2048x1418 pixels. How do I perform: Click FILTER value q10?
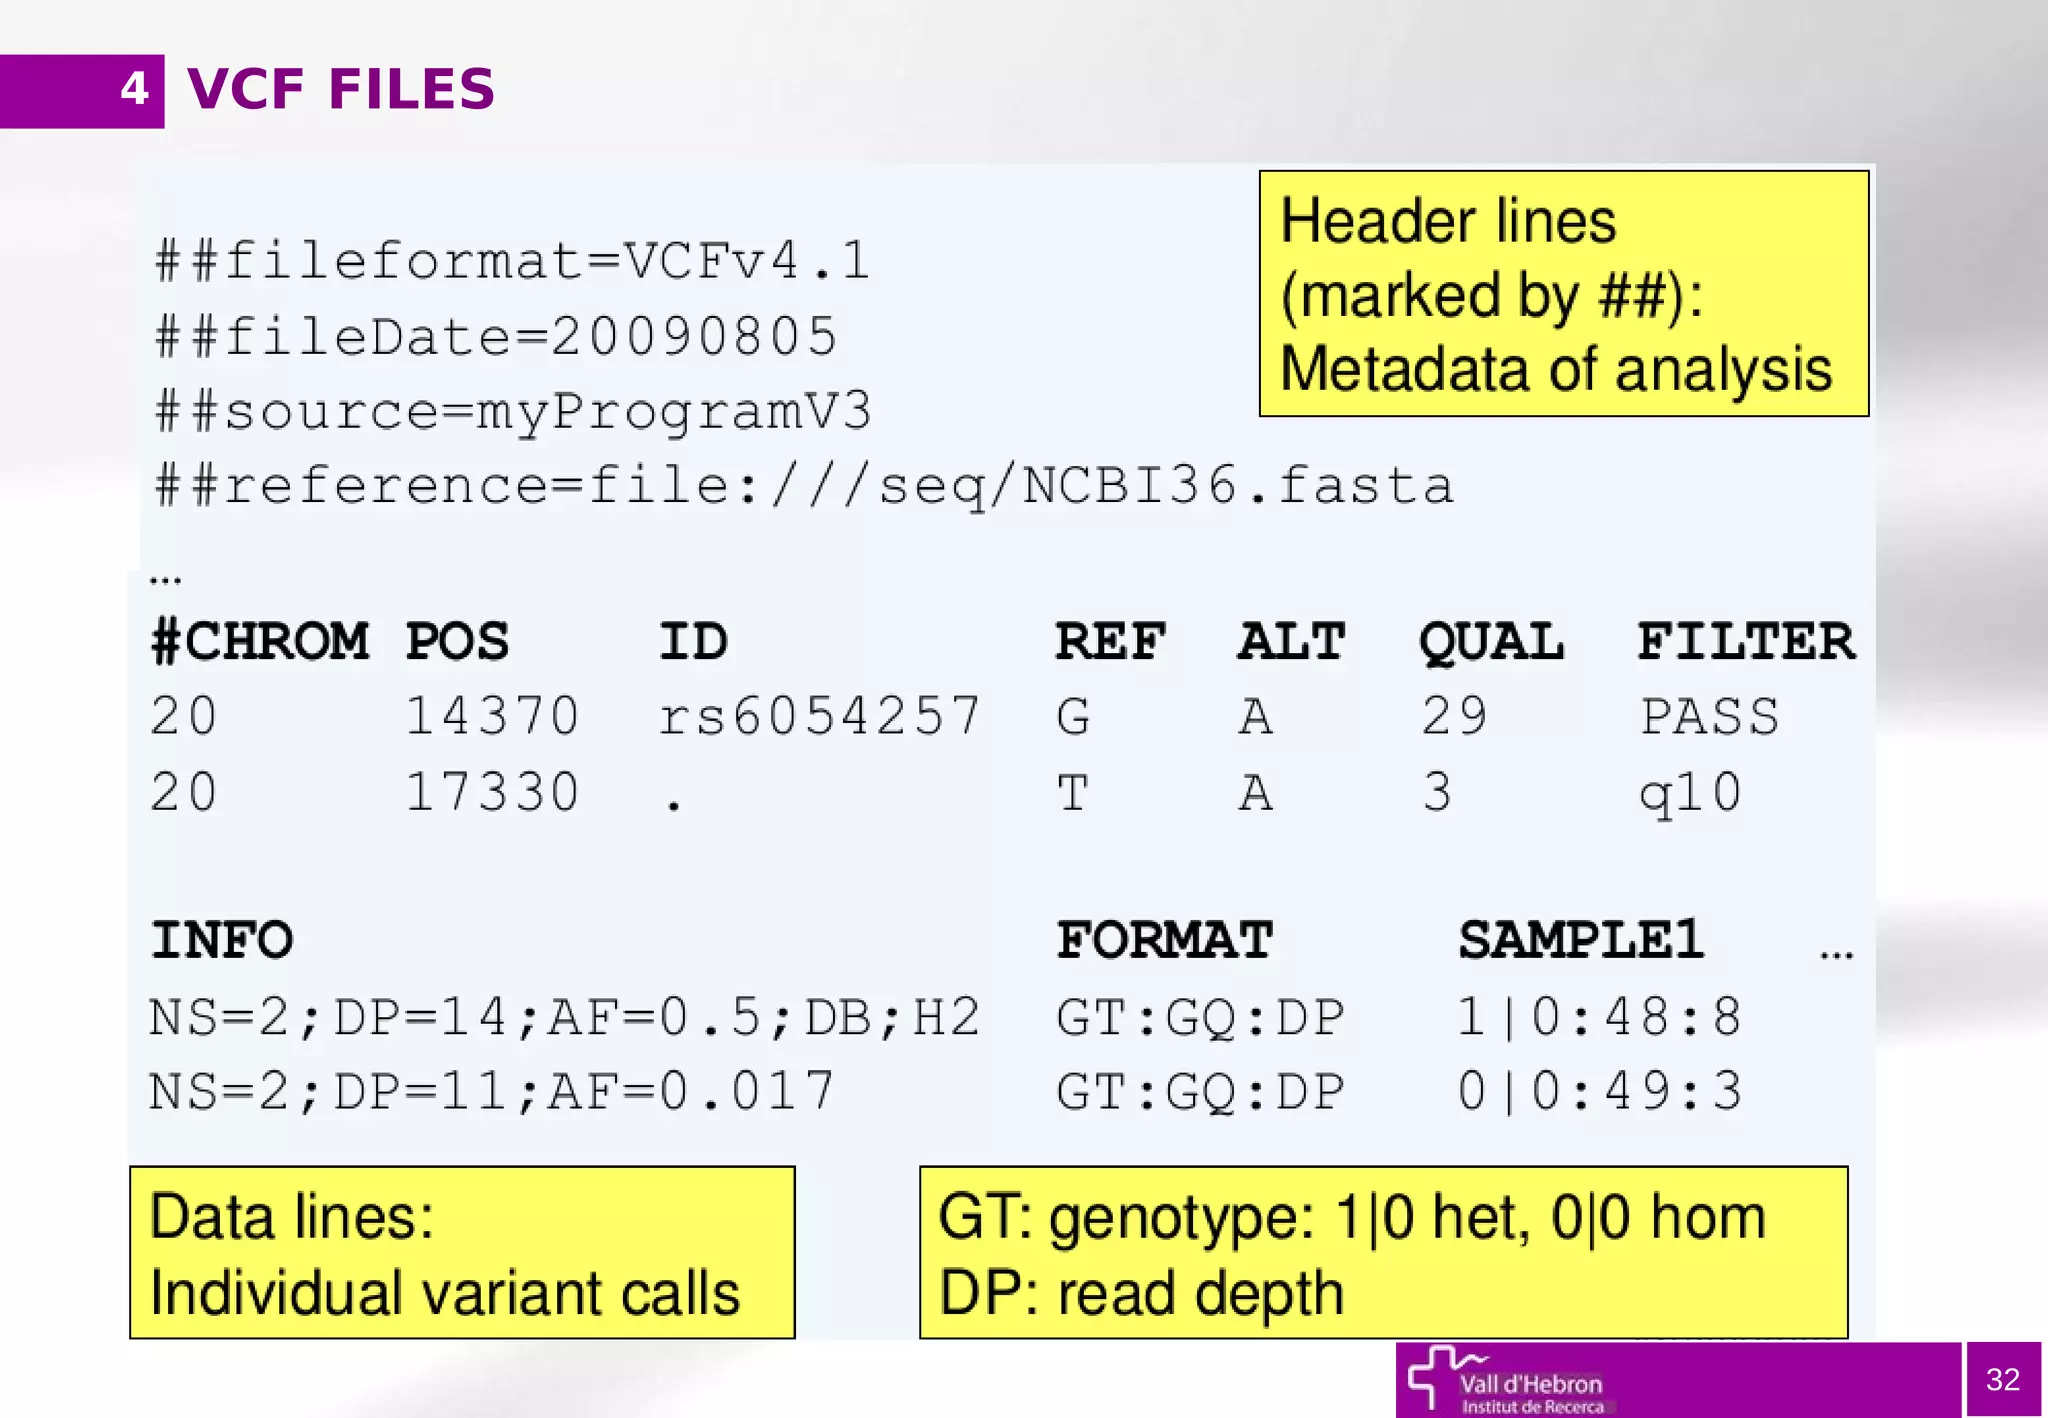pyautogui.click(x=1691, y=794)
